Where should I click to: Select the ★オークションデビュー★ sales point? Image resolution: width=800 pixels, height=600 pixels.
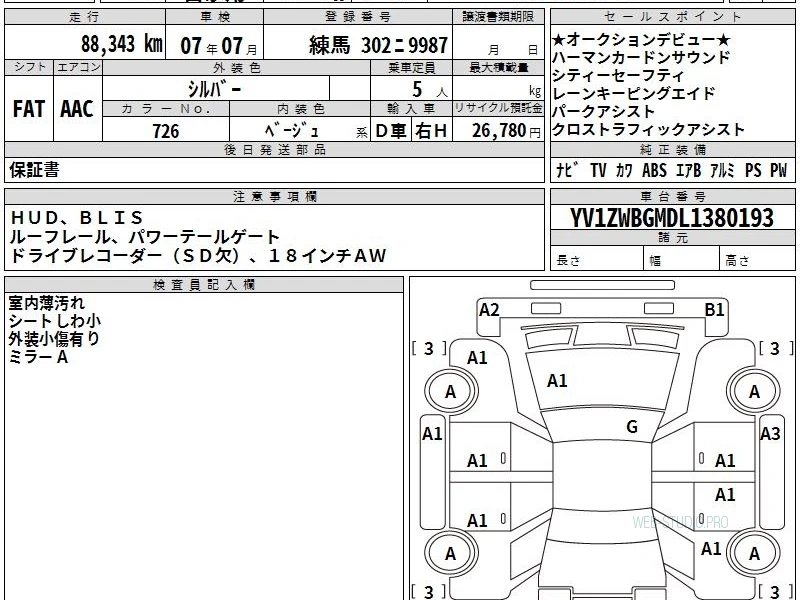(641, 40)
